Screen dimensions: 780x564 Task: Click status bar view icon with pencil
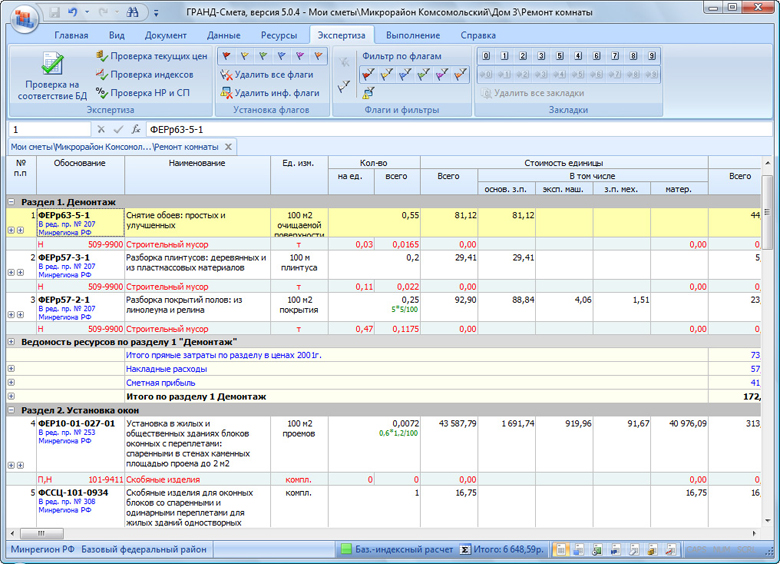(634, 550)
